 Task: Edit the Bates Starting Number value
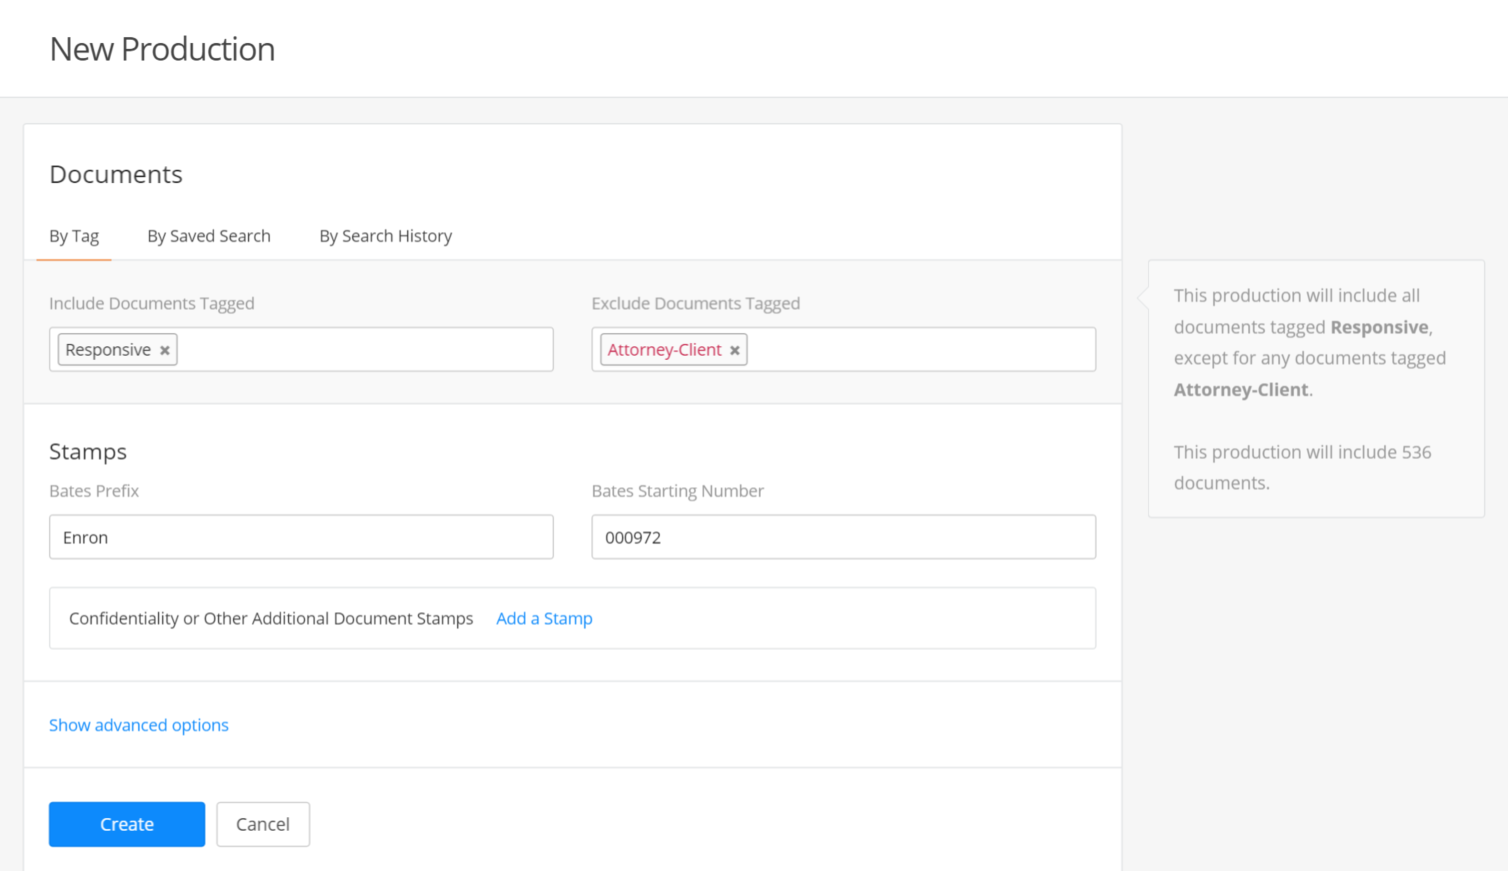(x=843, y=537)
